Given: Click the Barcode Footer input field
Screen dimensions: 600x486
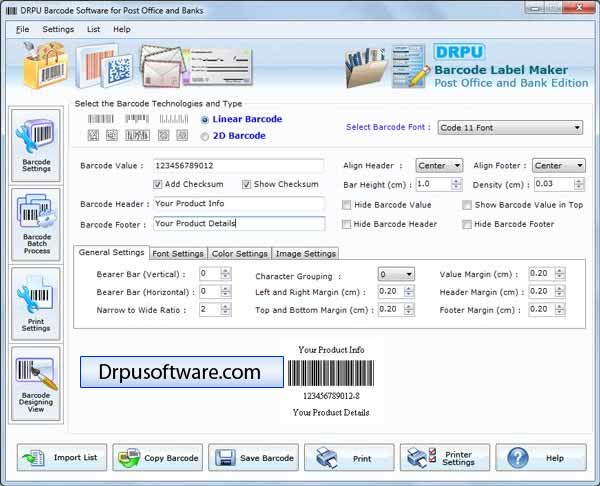Looking at the screenshot, I should pyautogui.click(x=239, y=223).
